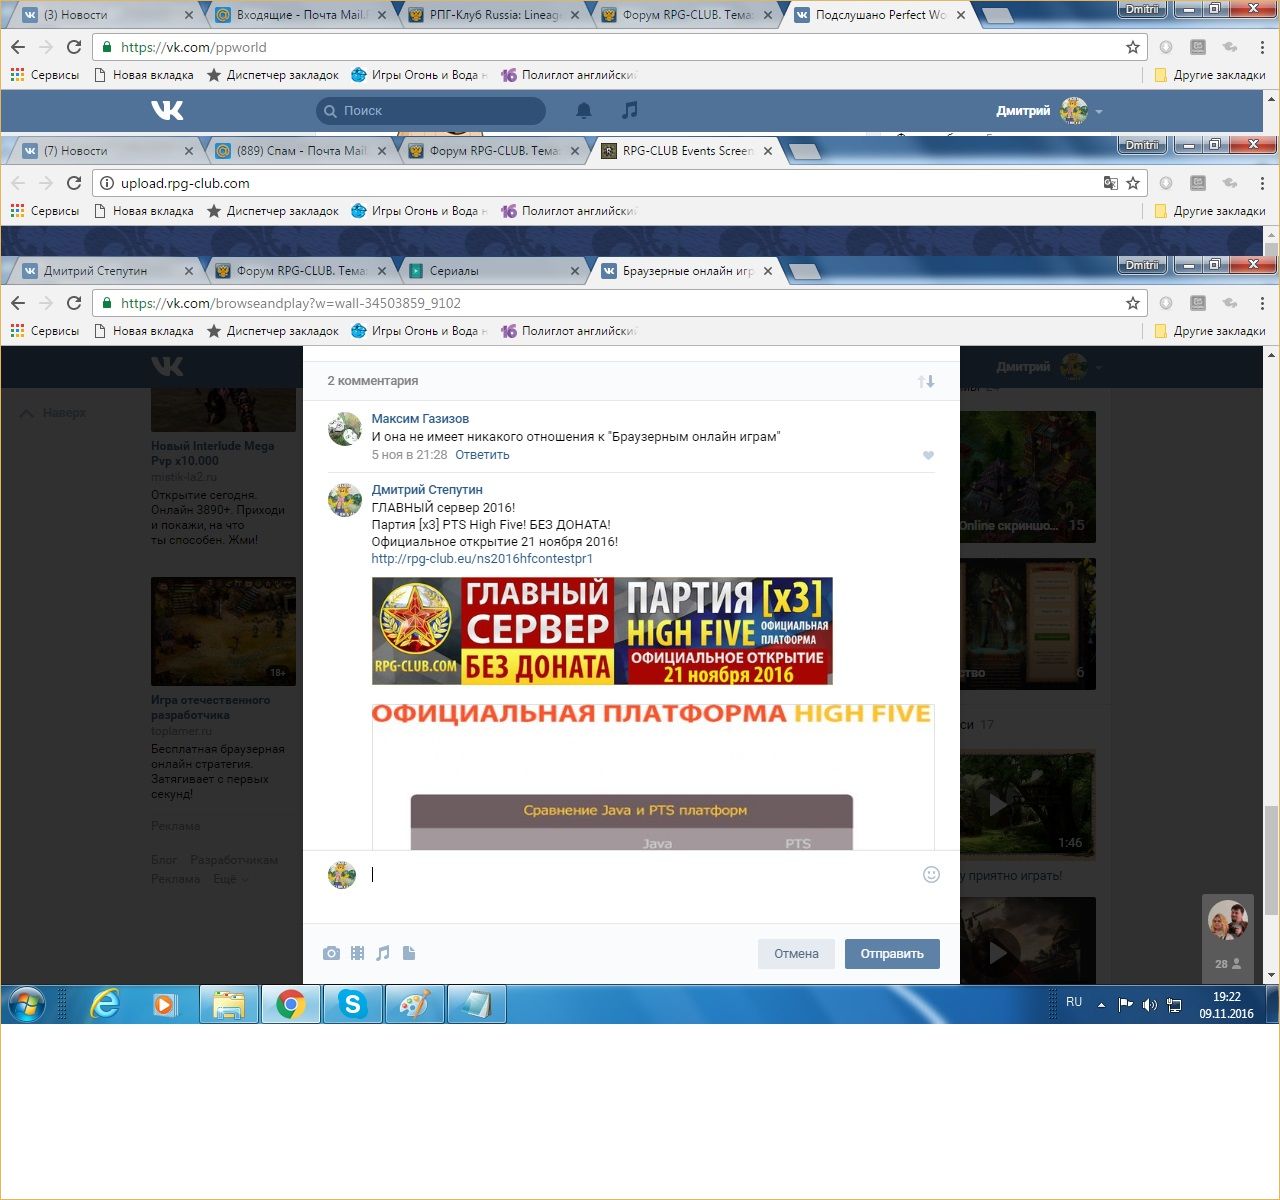This screenshot has height=1200, width=1280.
Task: Open Полиглот английский bookmark in browseandplay window
Action: tap(569, 331)
